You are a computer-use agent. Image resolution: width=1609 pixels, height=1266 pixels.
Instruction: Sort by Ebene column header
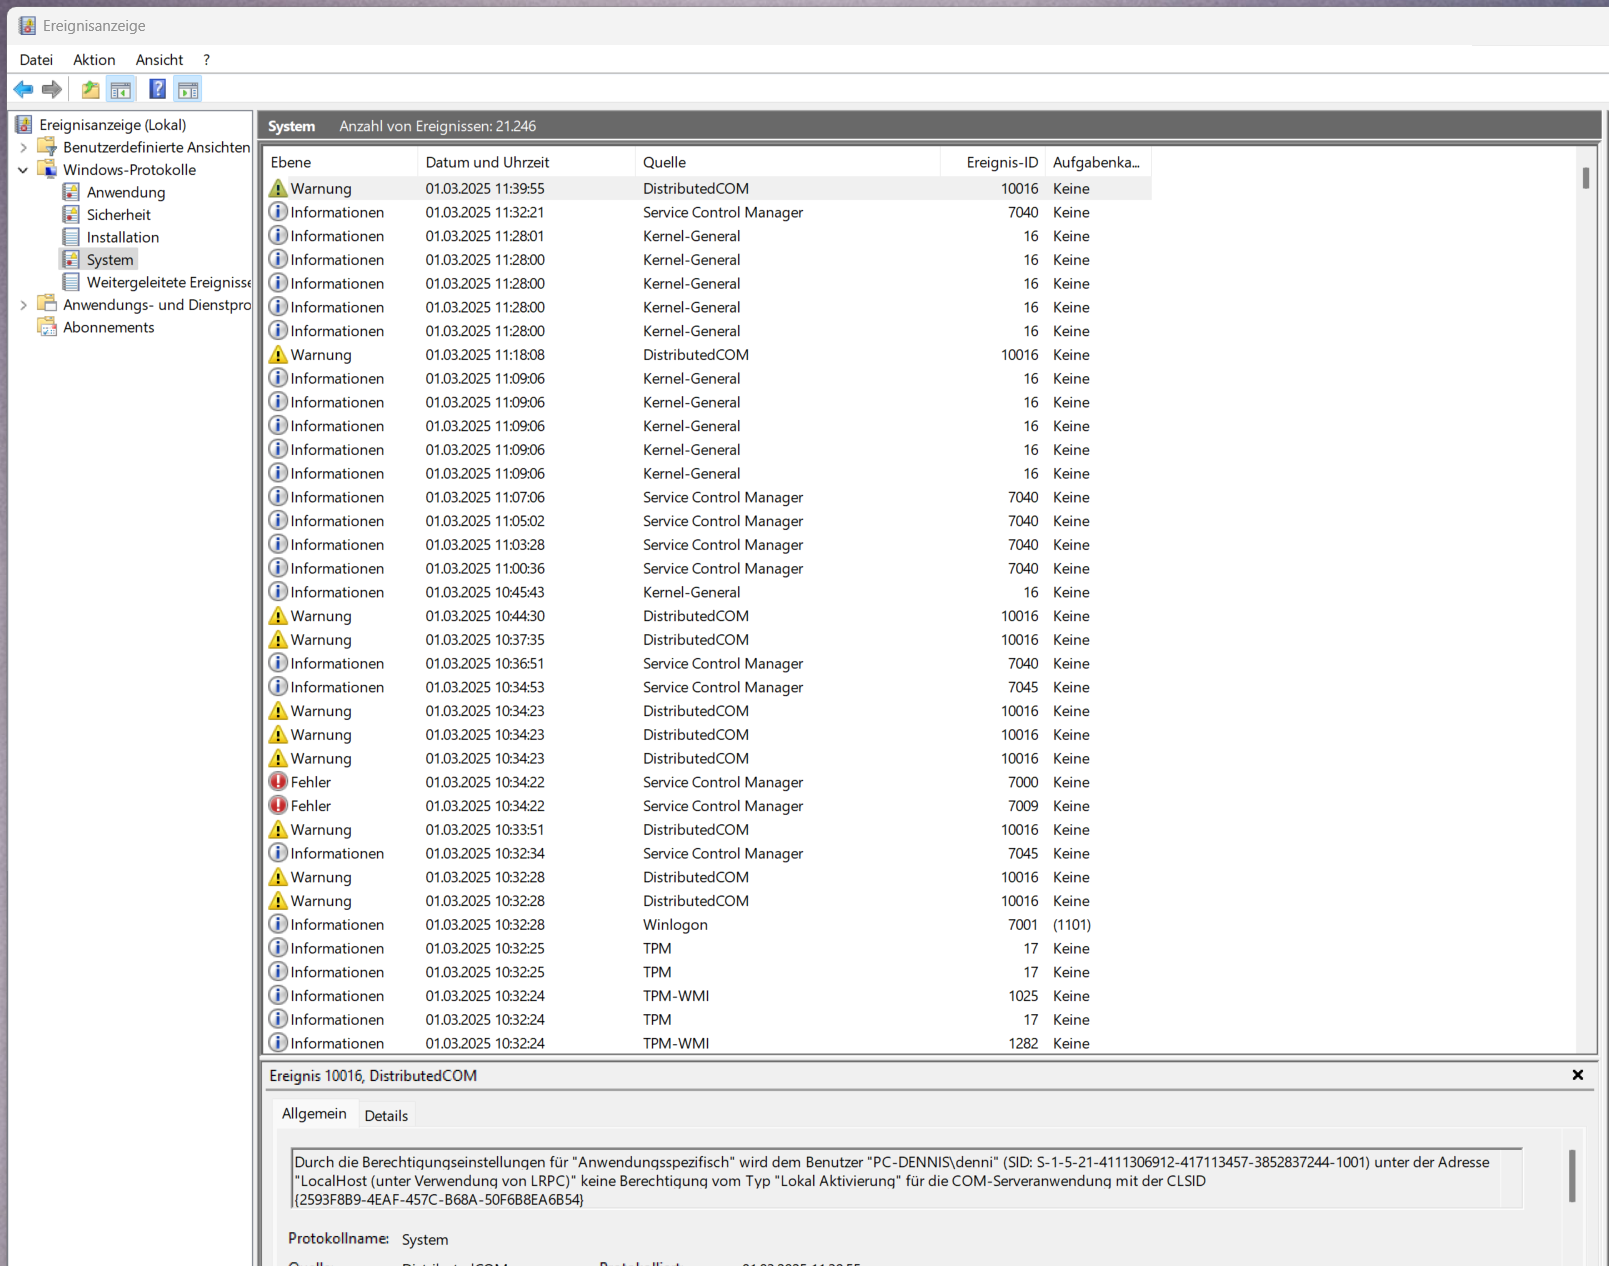tap(340, 162)
